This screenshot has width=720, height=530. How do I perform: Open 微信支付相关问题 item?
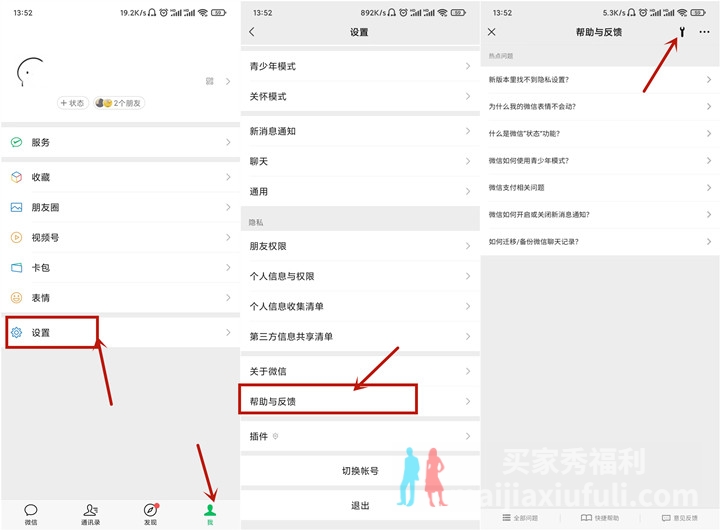pos(600,187)
